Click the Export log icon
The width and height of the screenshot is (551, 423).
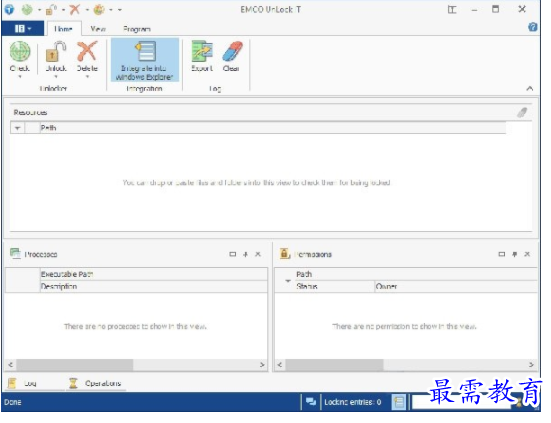point(202,51)
